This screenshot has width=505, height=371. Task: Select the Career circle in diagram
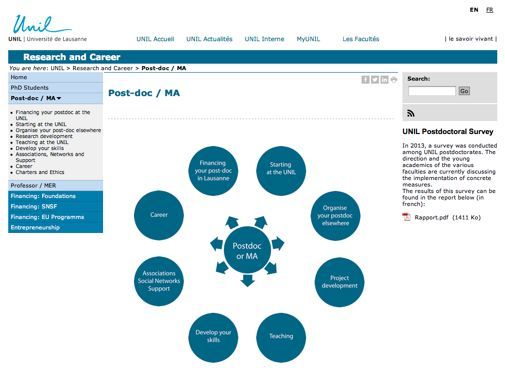click(x=159, y=215)
